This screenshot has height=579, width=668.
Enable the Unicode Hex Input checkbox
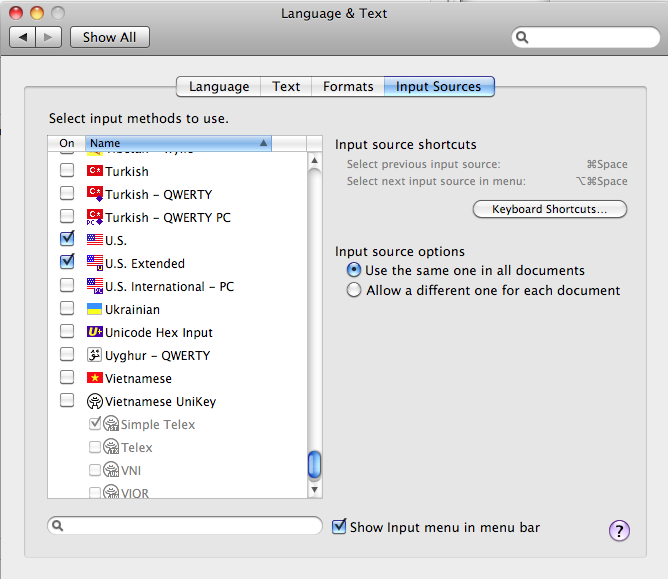tap(67, 331)
